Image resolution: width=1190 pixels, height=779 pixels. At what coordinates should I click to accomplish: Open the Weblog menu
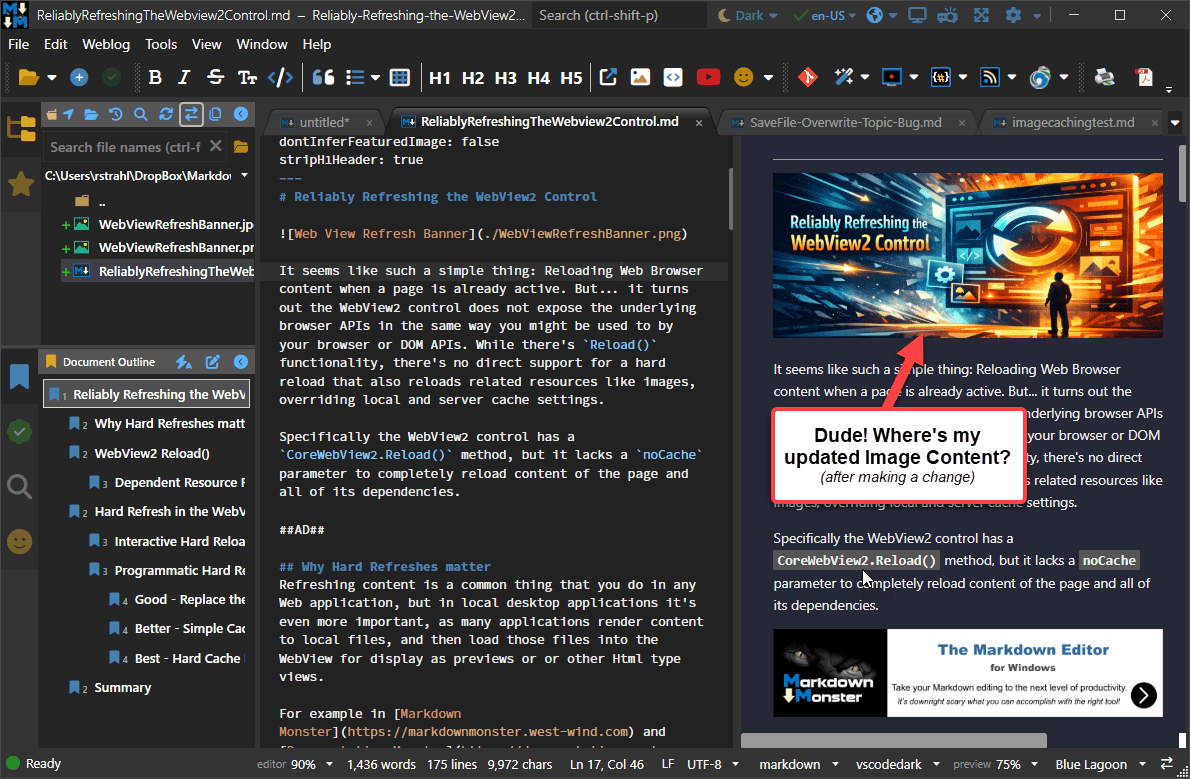(106, 44)
